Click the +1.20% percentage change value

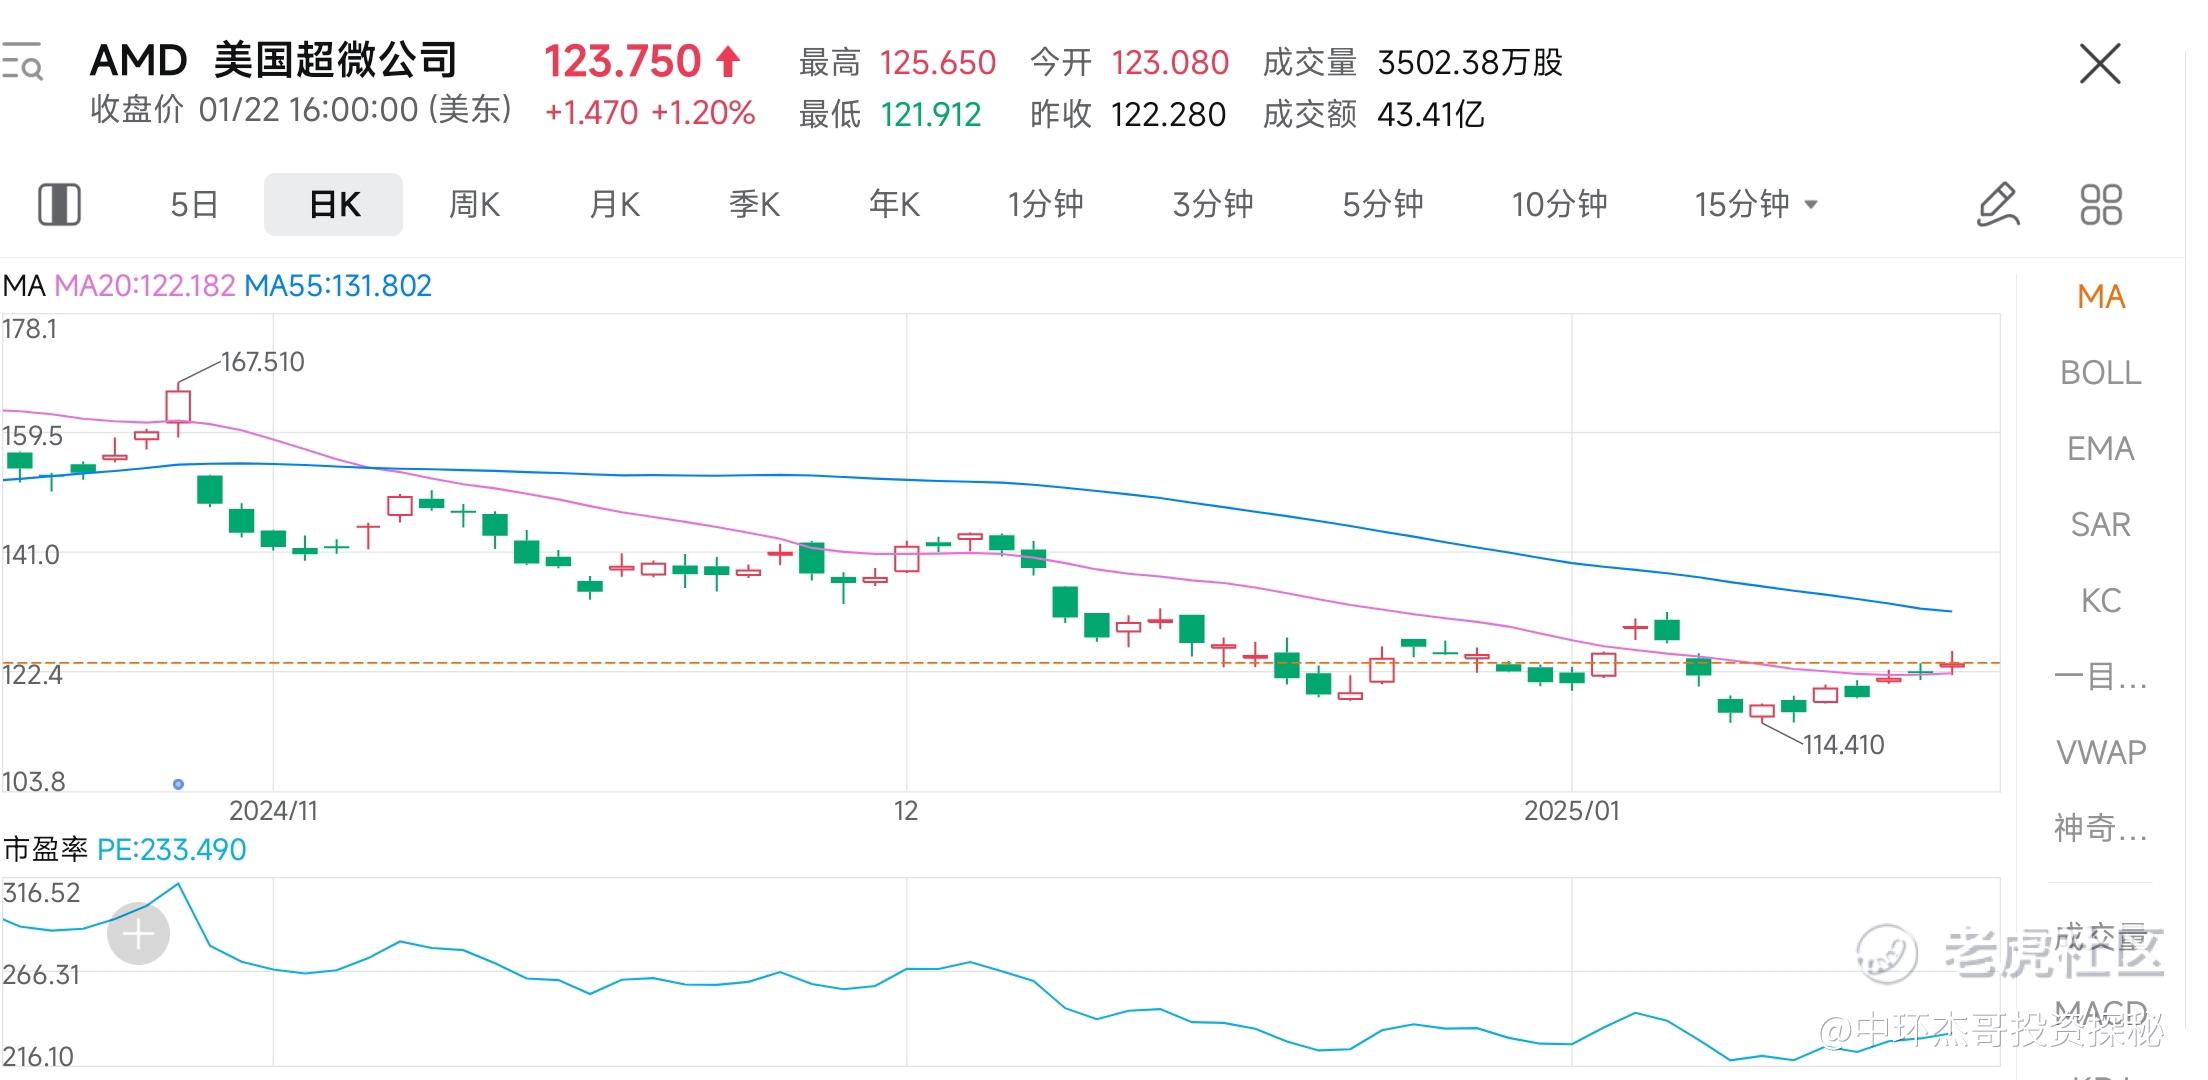(703, 113)
